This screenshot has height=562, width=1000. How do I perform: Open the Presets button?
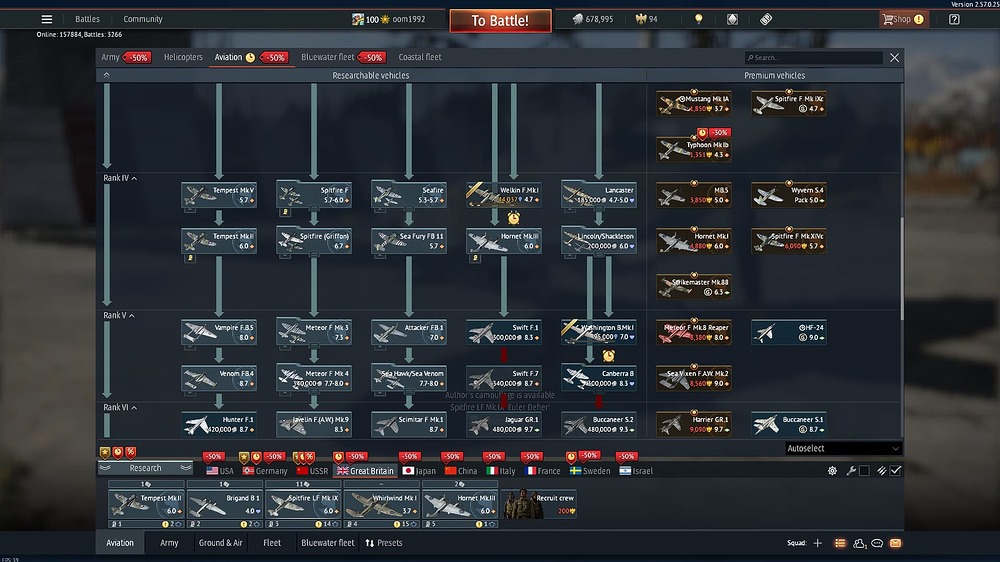coord(384,543)
